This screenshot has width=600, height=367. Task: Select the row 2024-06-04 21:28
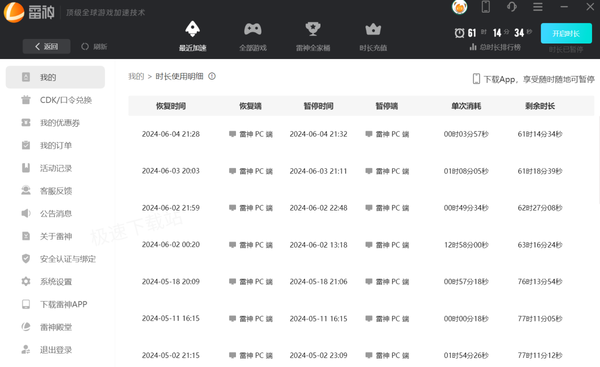click(x=361, y=134)
